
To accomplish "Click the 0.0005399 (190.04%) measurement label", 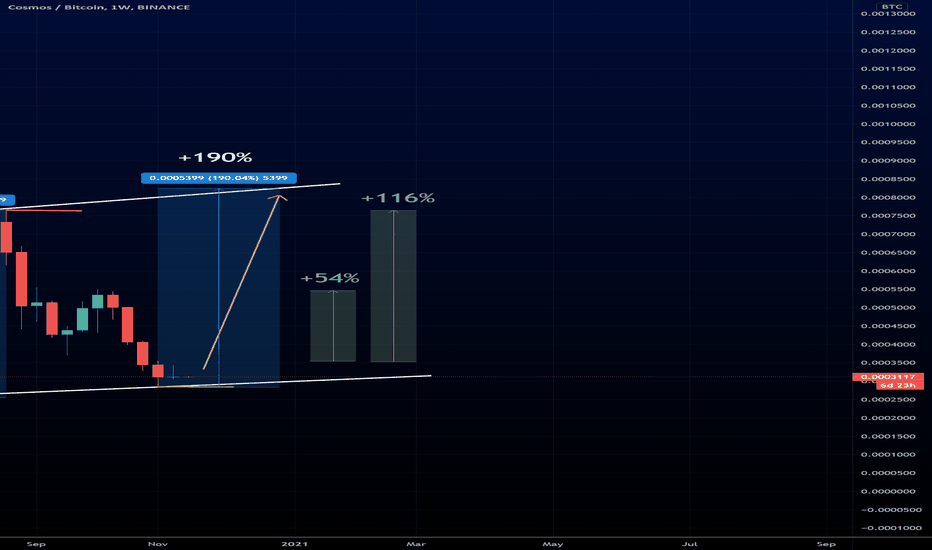I will (219, 178).
